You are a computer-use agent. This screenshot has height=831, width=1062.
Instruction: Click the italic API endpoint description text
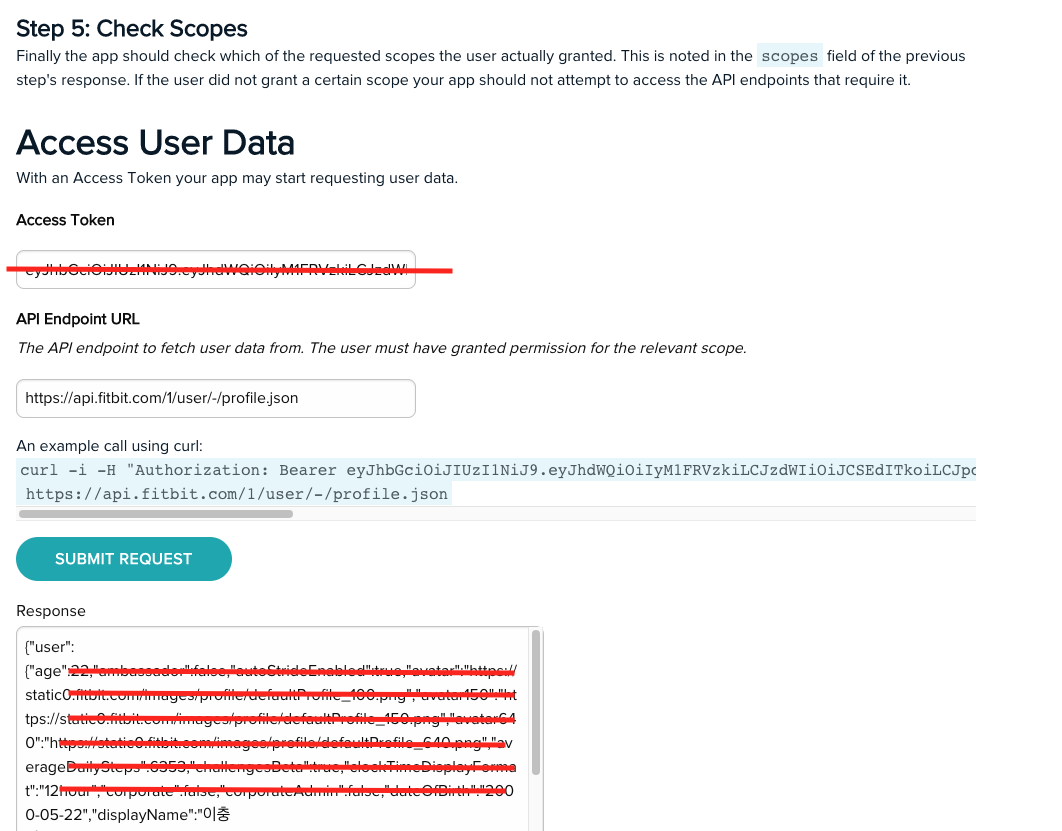click(x=381, y=348)
